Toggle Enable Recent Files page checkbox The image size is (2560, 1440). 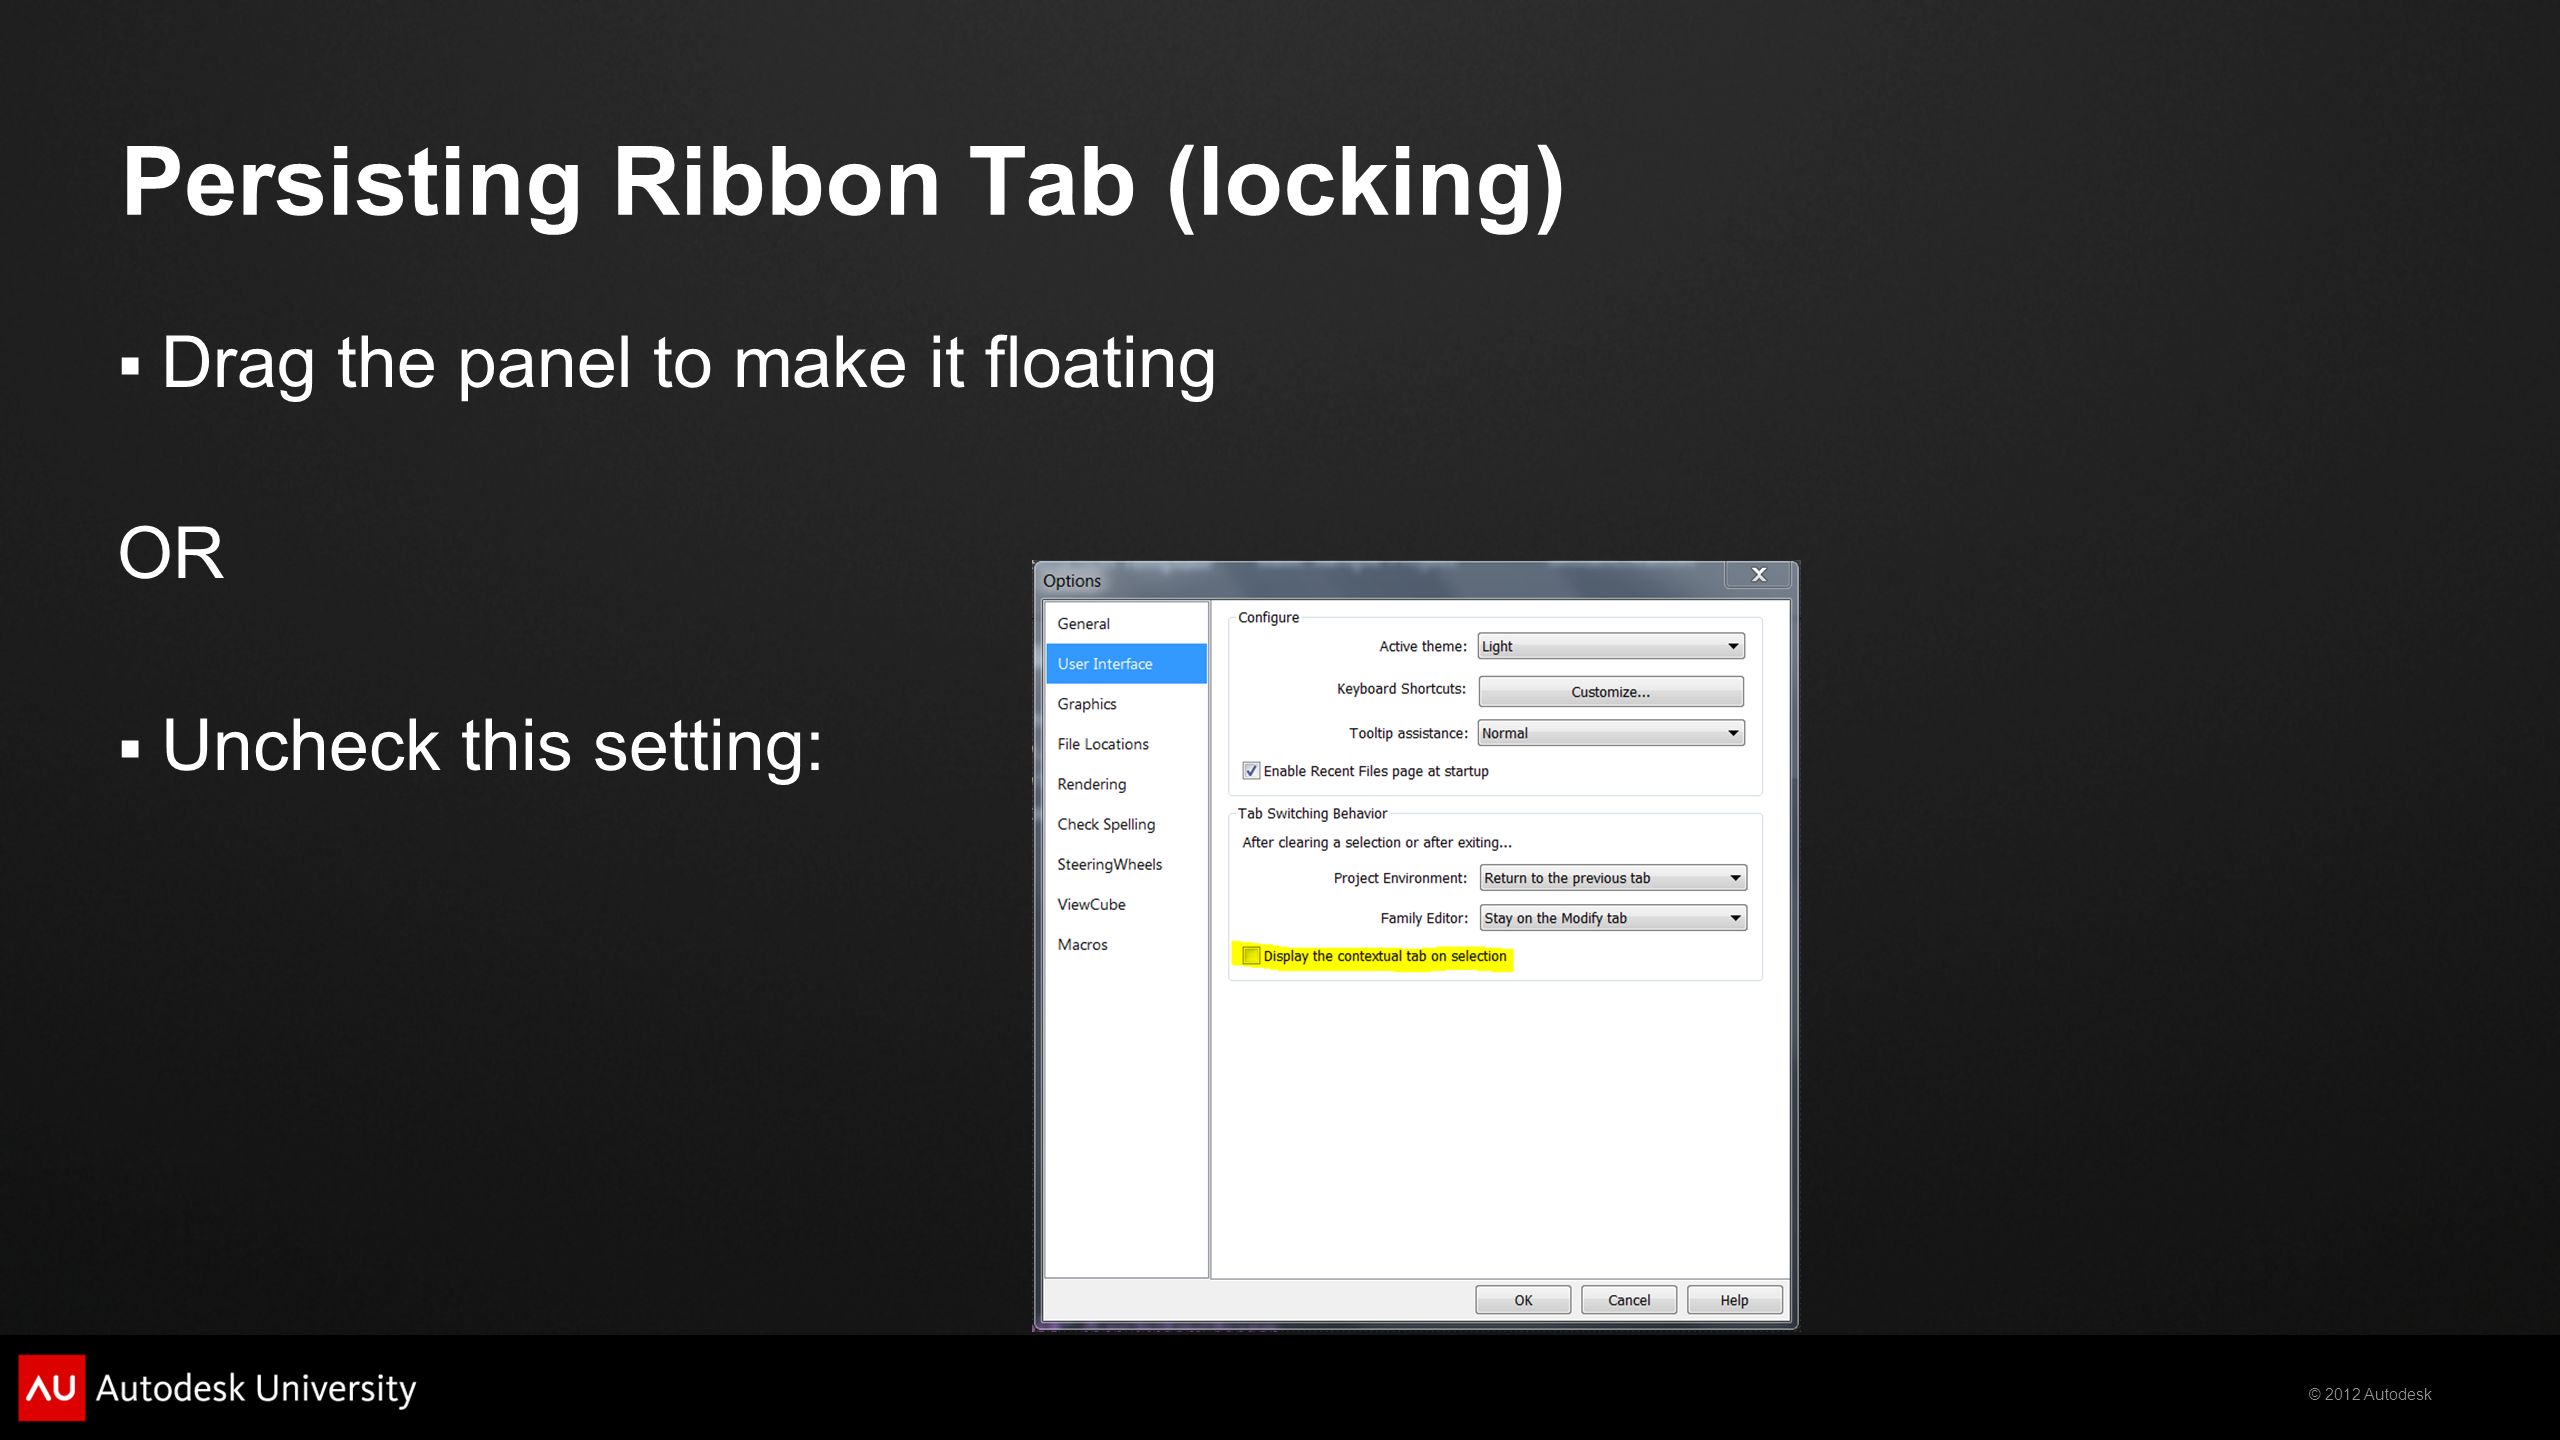point(1251,770)
